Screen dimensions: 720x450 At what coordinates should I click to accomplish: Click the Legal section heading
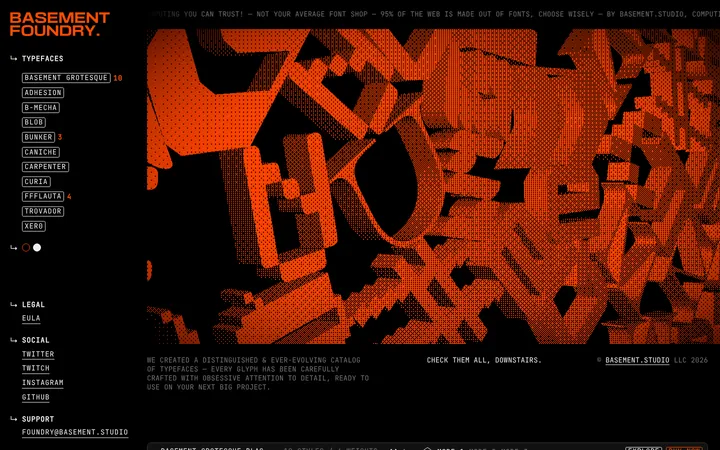tap(34, 304)
